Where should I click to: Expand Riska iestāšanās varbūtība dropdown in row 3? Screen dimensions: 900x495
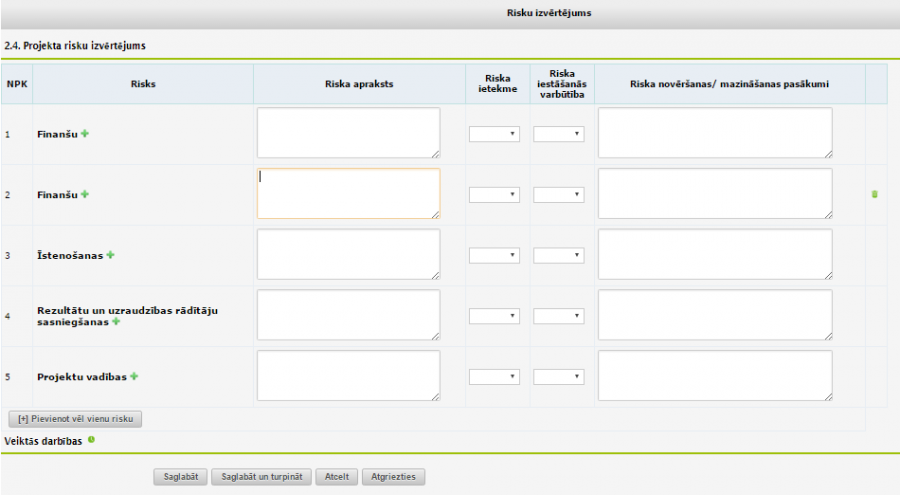(x=559, y=255)
